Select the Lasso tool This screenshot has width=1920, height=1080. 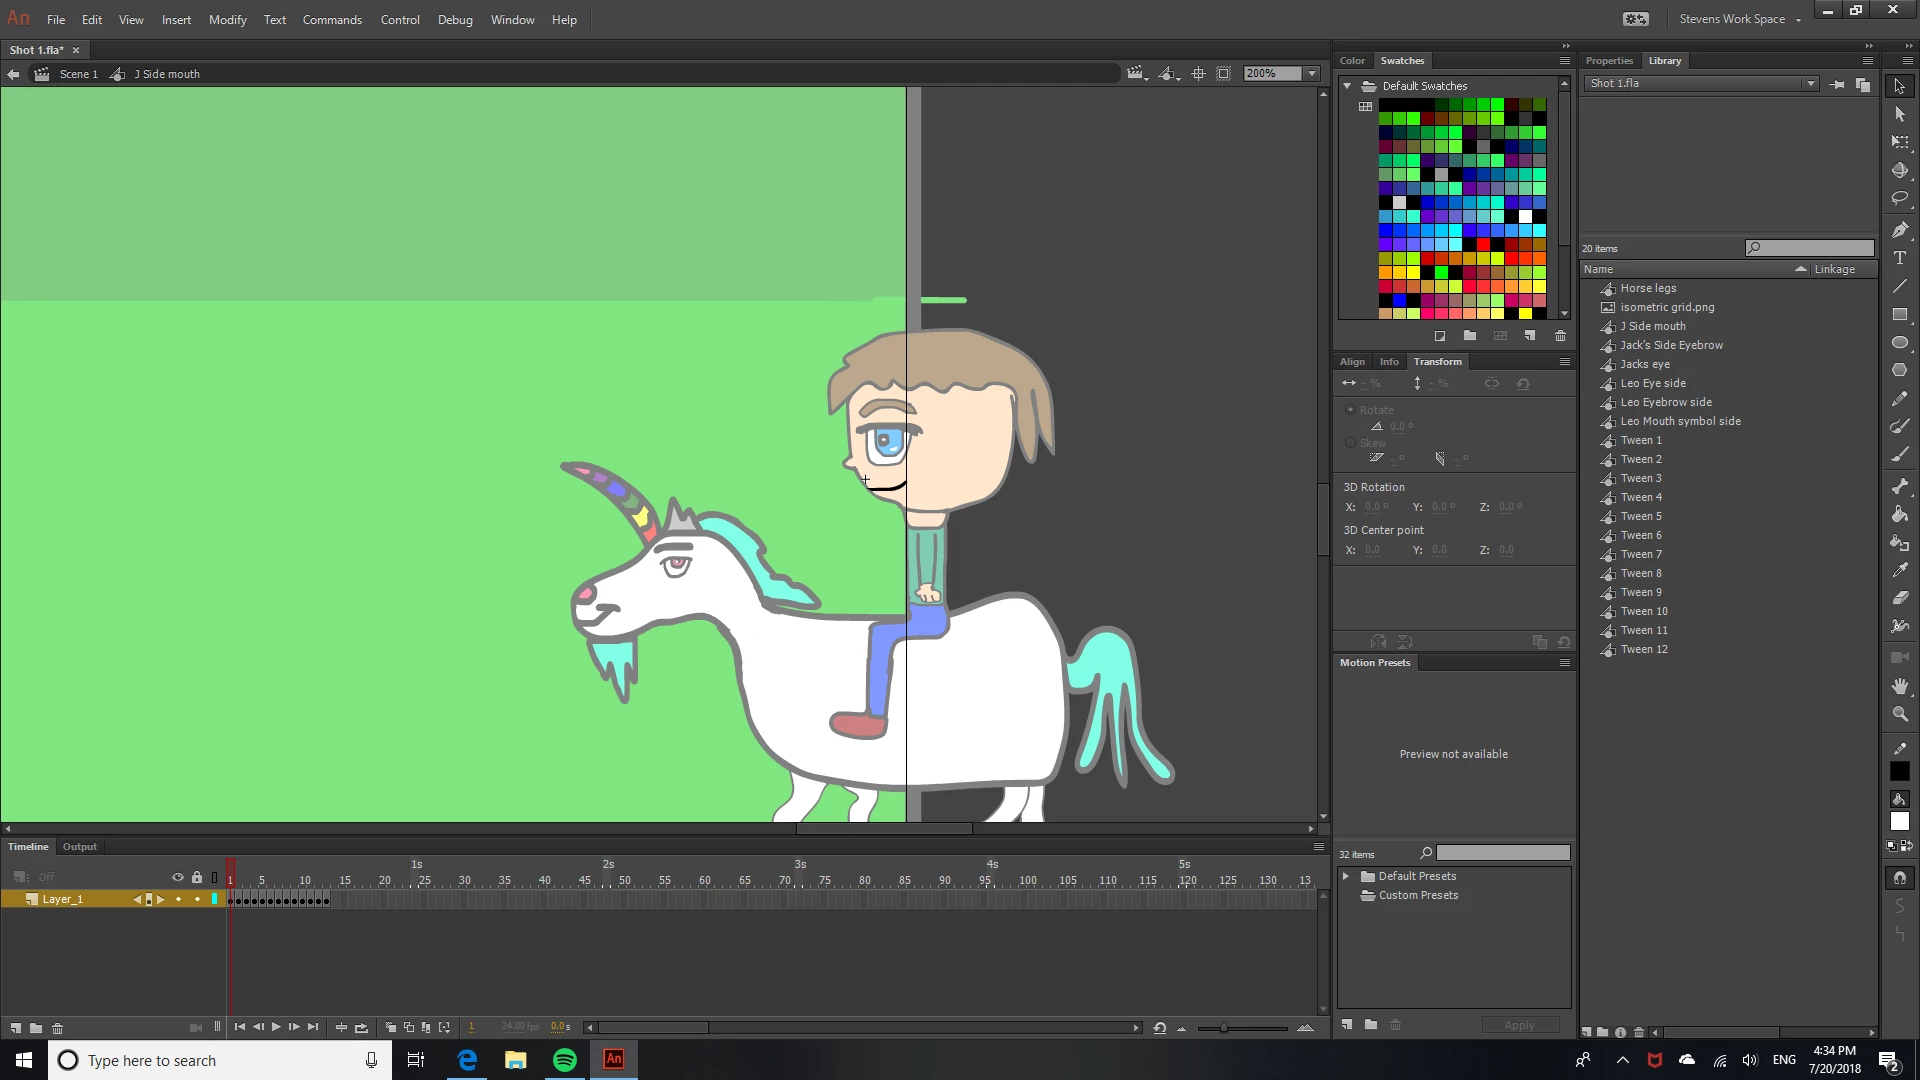(1900, 199)
